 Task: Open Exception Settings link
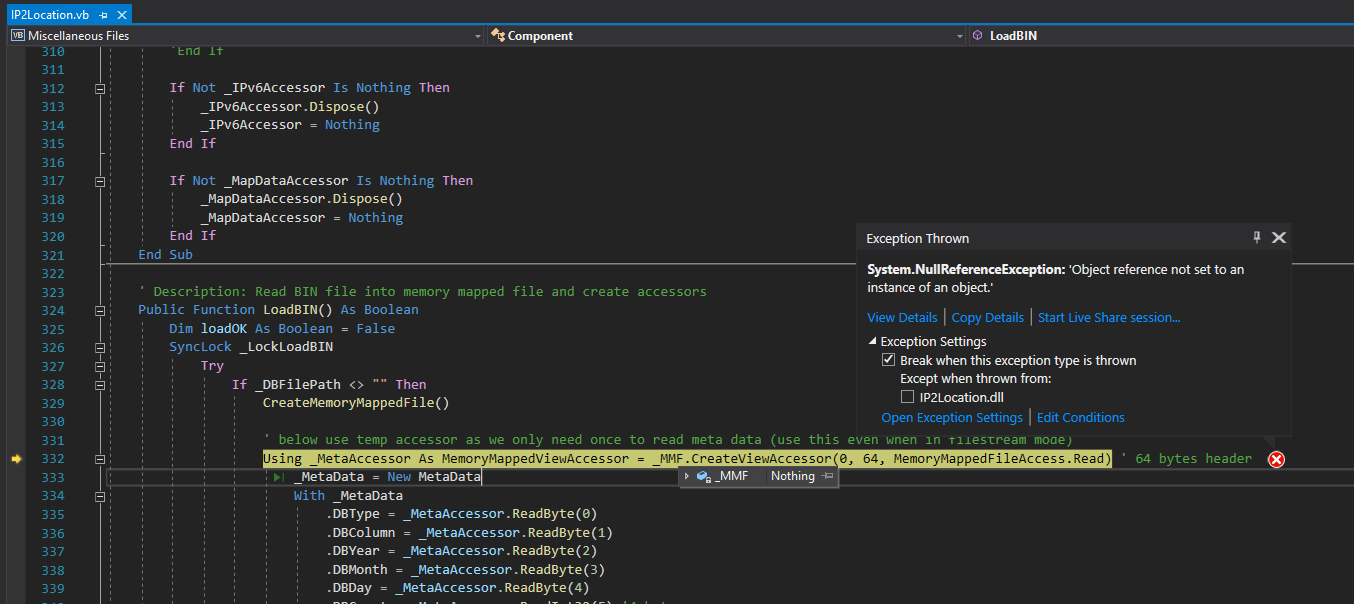pos(952,417)
